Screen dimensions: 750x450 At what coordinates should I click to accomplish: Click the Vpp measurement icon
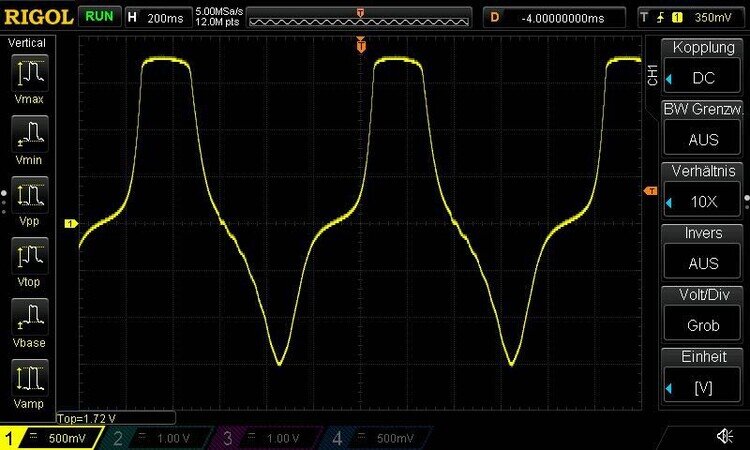point(32,195)
